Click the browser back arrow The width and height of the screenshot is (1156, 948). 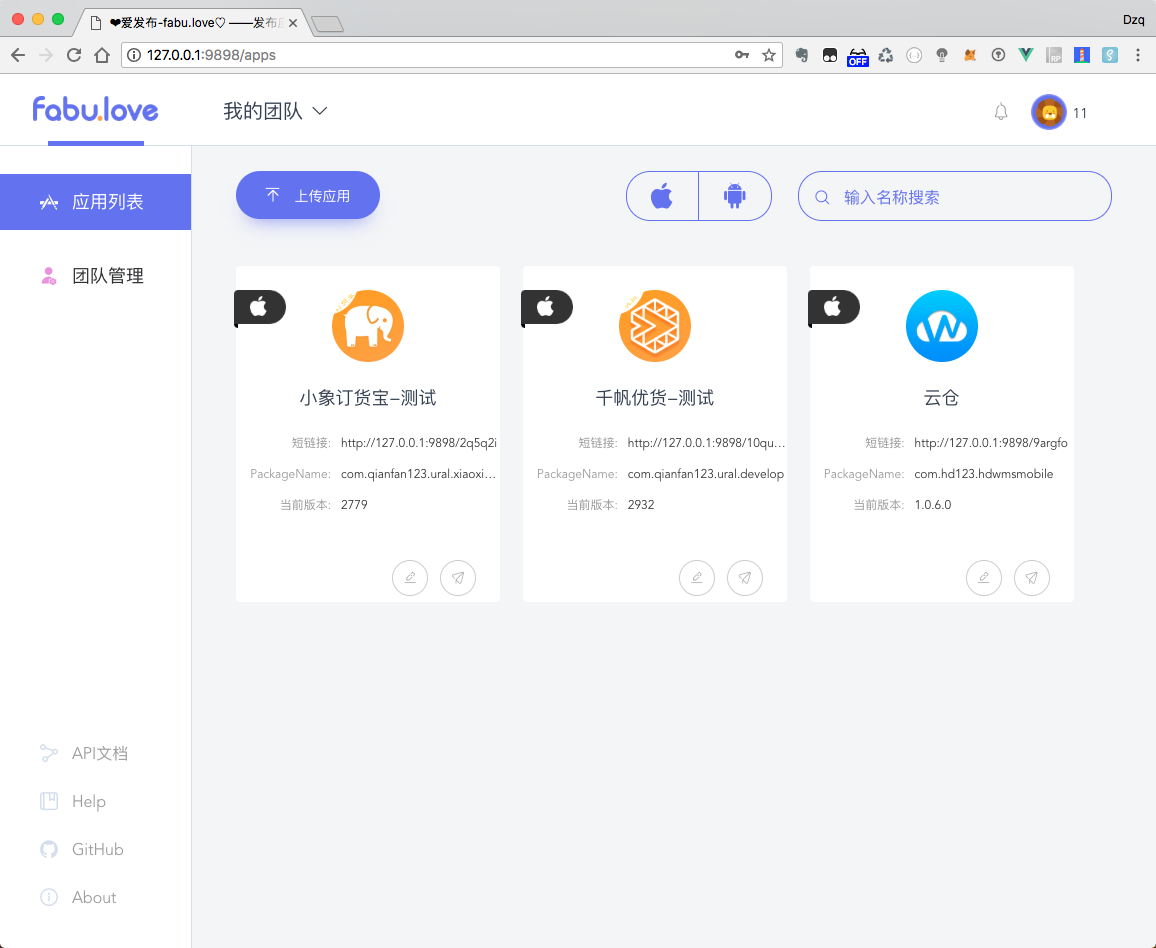[18, 55]
